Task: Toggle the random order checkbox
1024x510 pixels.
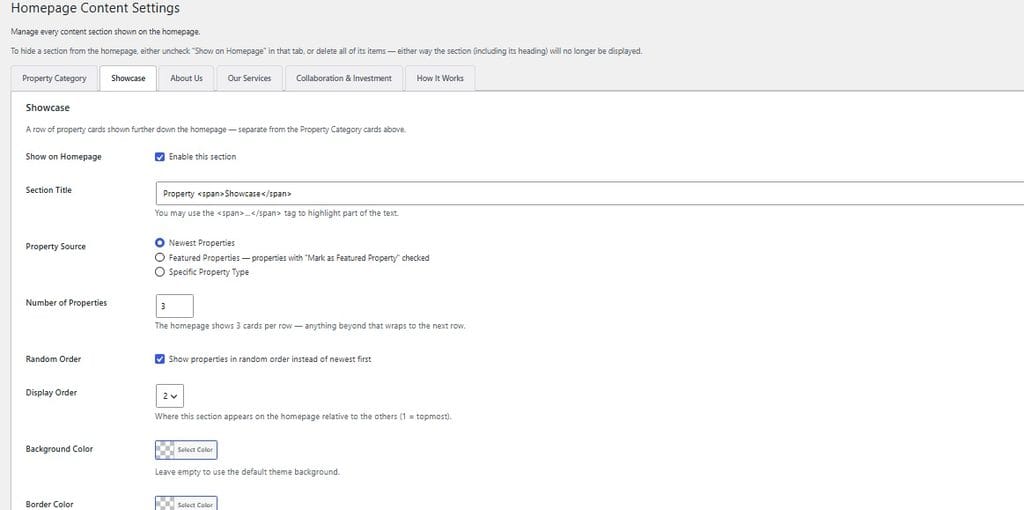Action: pyautogui.click(x=160, y=359)
